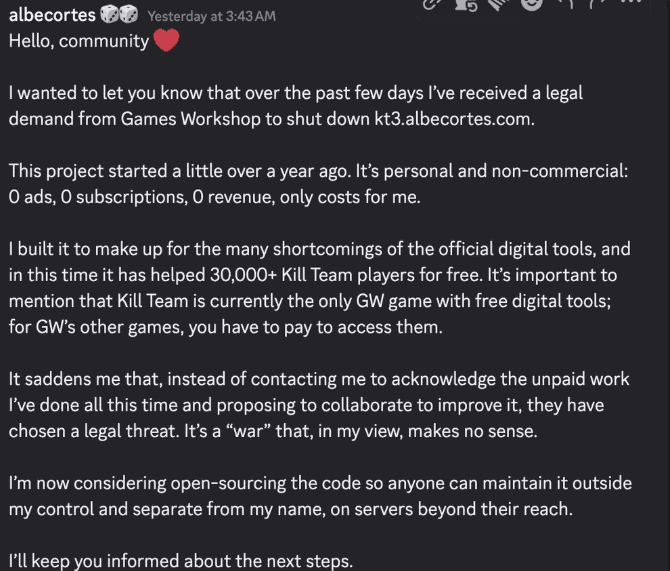
Task: Open albecortes user profile by username
Action: tap(52, 15)
